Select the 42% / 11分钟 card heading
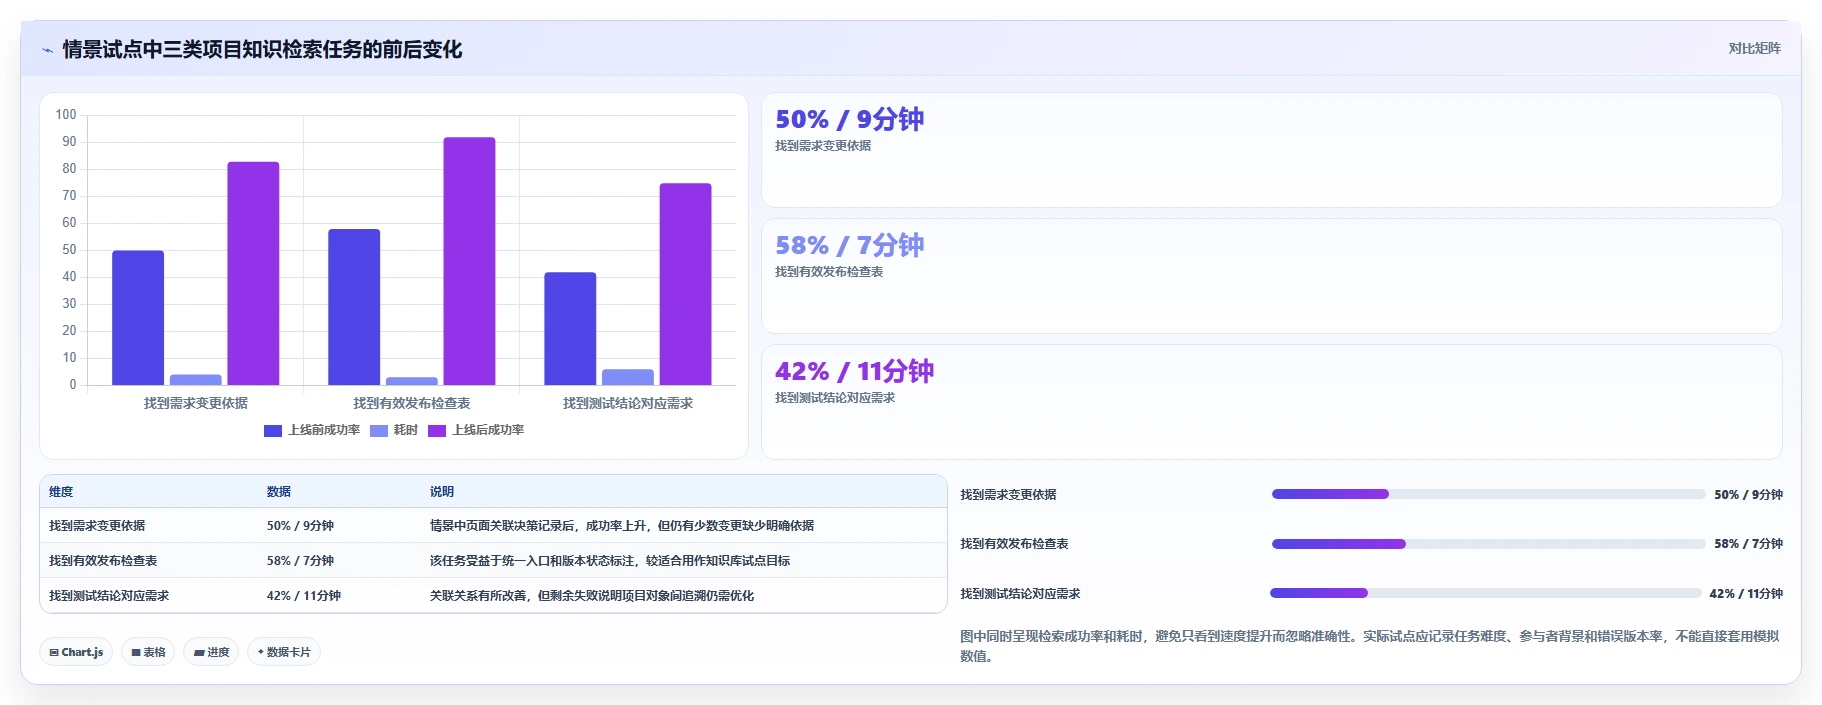The width and height of the screenshot is (1822, 705). [855, 371]
